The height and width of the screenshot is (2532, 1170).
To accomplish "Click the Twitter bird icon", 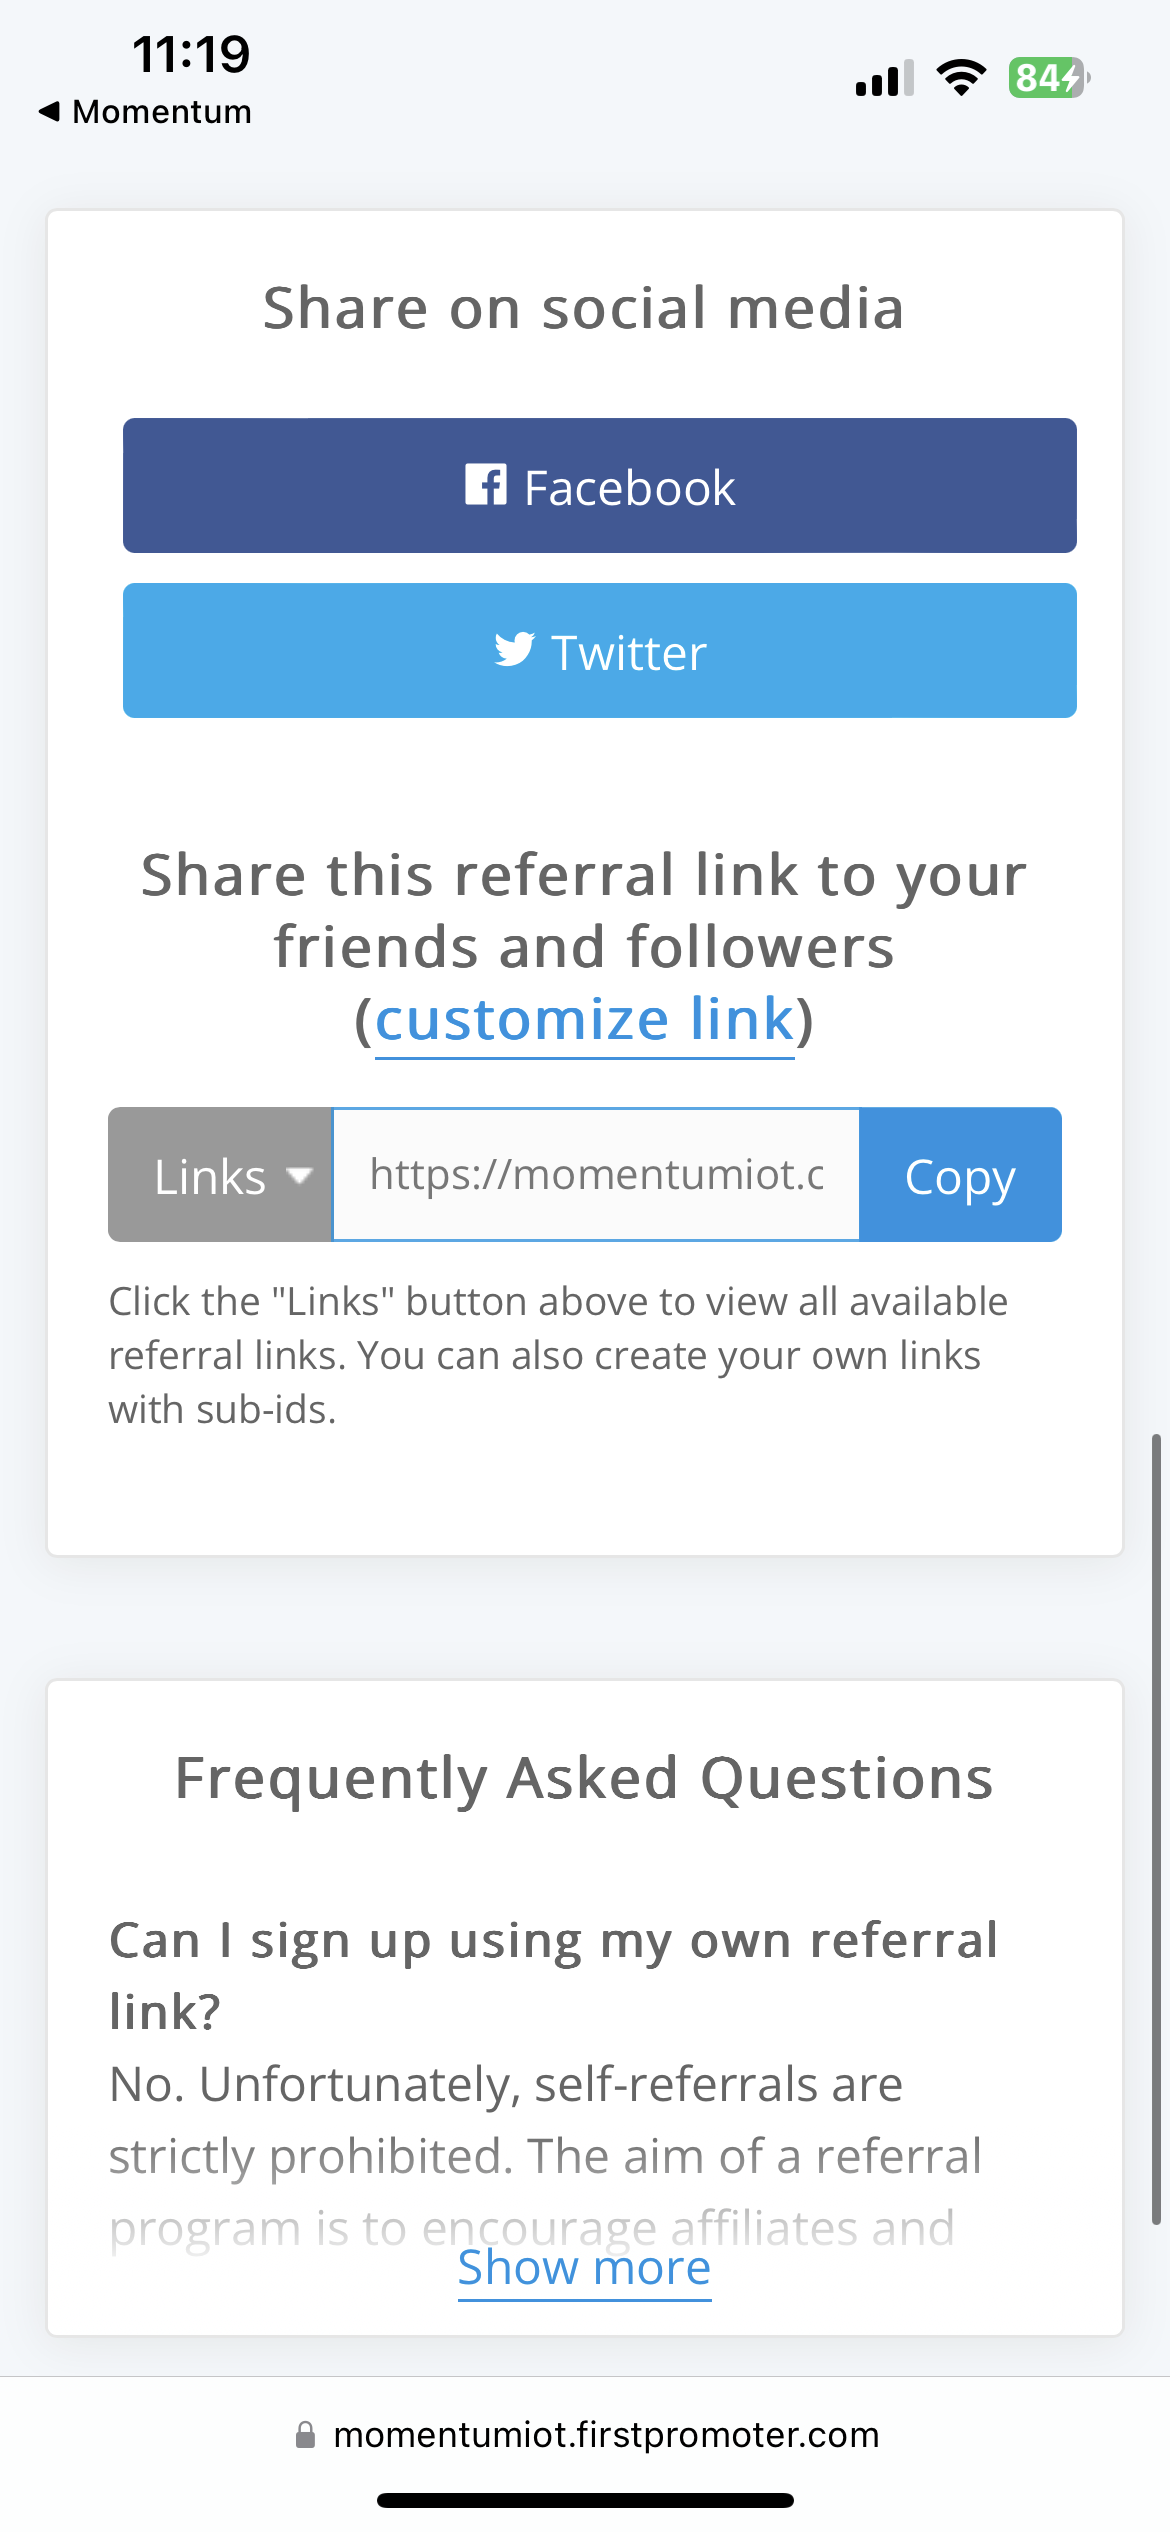I will (x=514, y=649).
